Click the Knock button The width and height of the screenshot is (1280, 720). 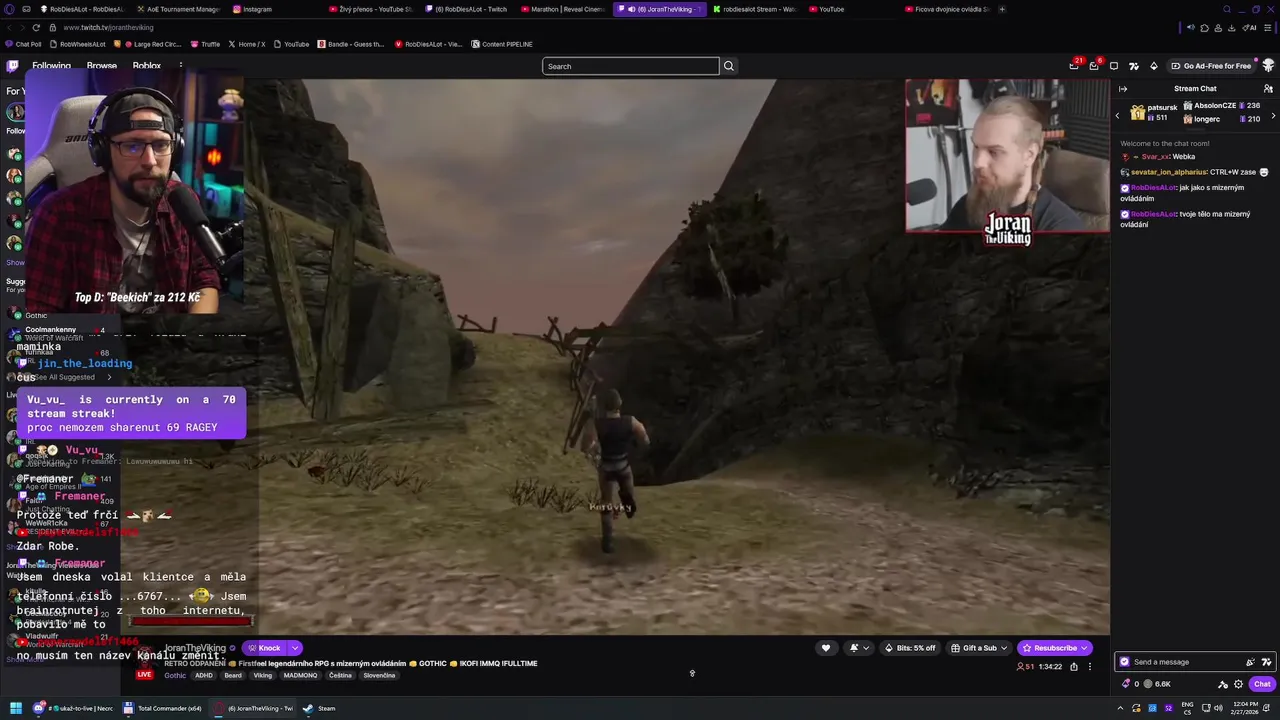[x=264, y=648]
